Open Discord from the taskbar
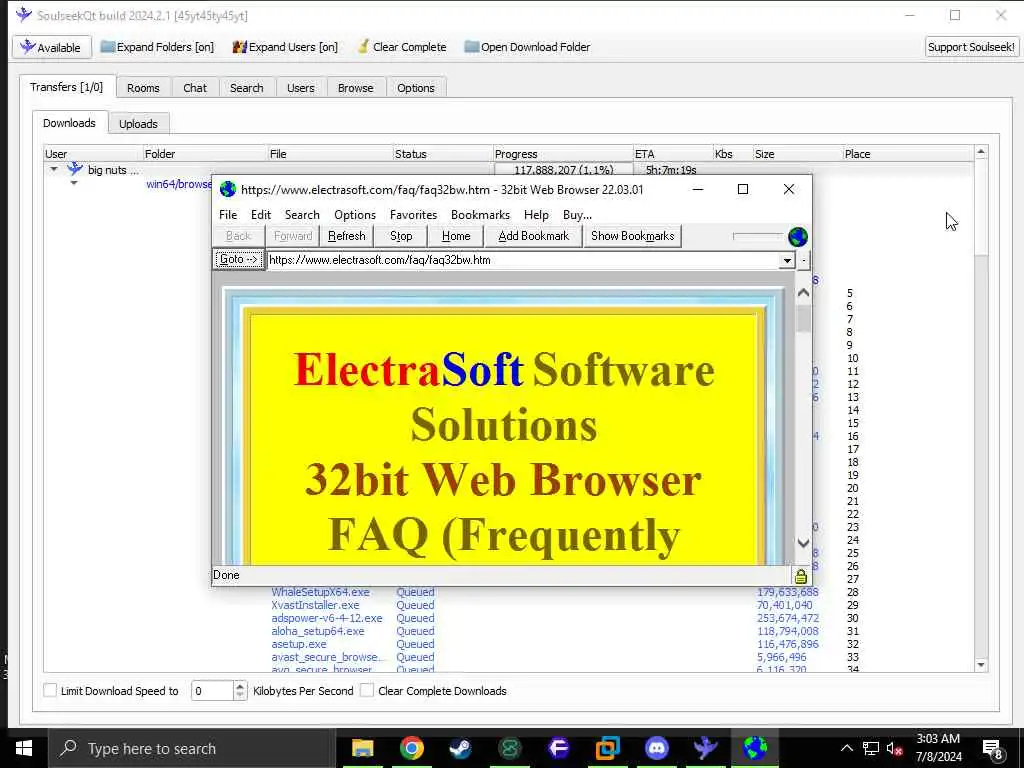Viewport: 1024px width, 768px height. pos(657,748)
